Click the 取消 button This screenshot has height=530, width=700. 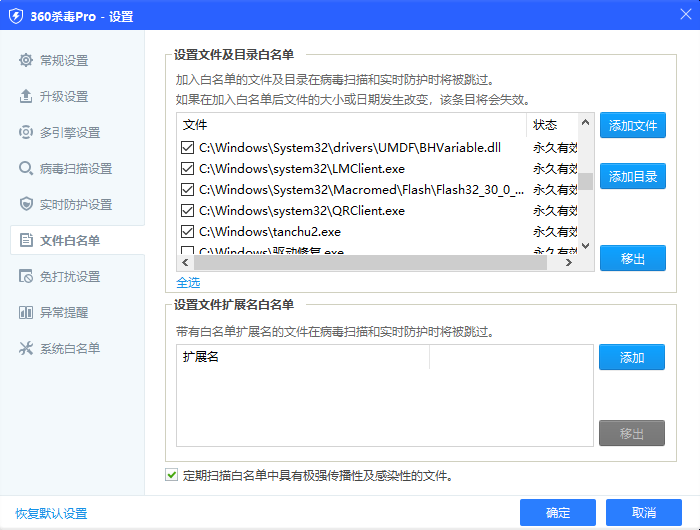(x=644, y=513)
